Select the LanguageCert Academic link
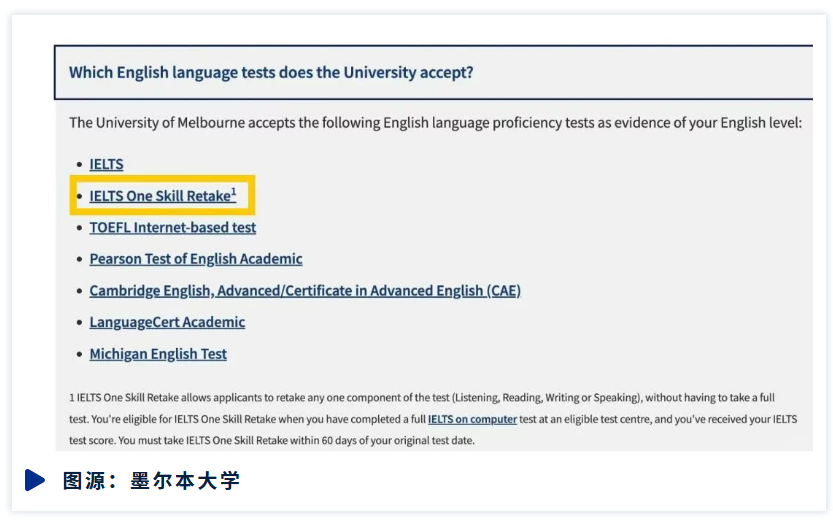This screenshot has width=833, height=526. (x=167, y=322)
